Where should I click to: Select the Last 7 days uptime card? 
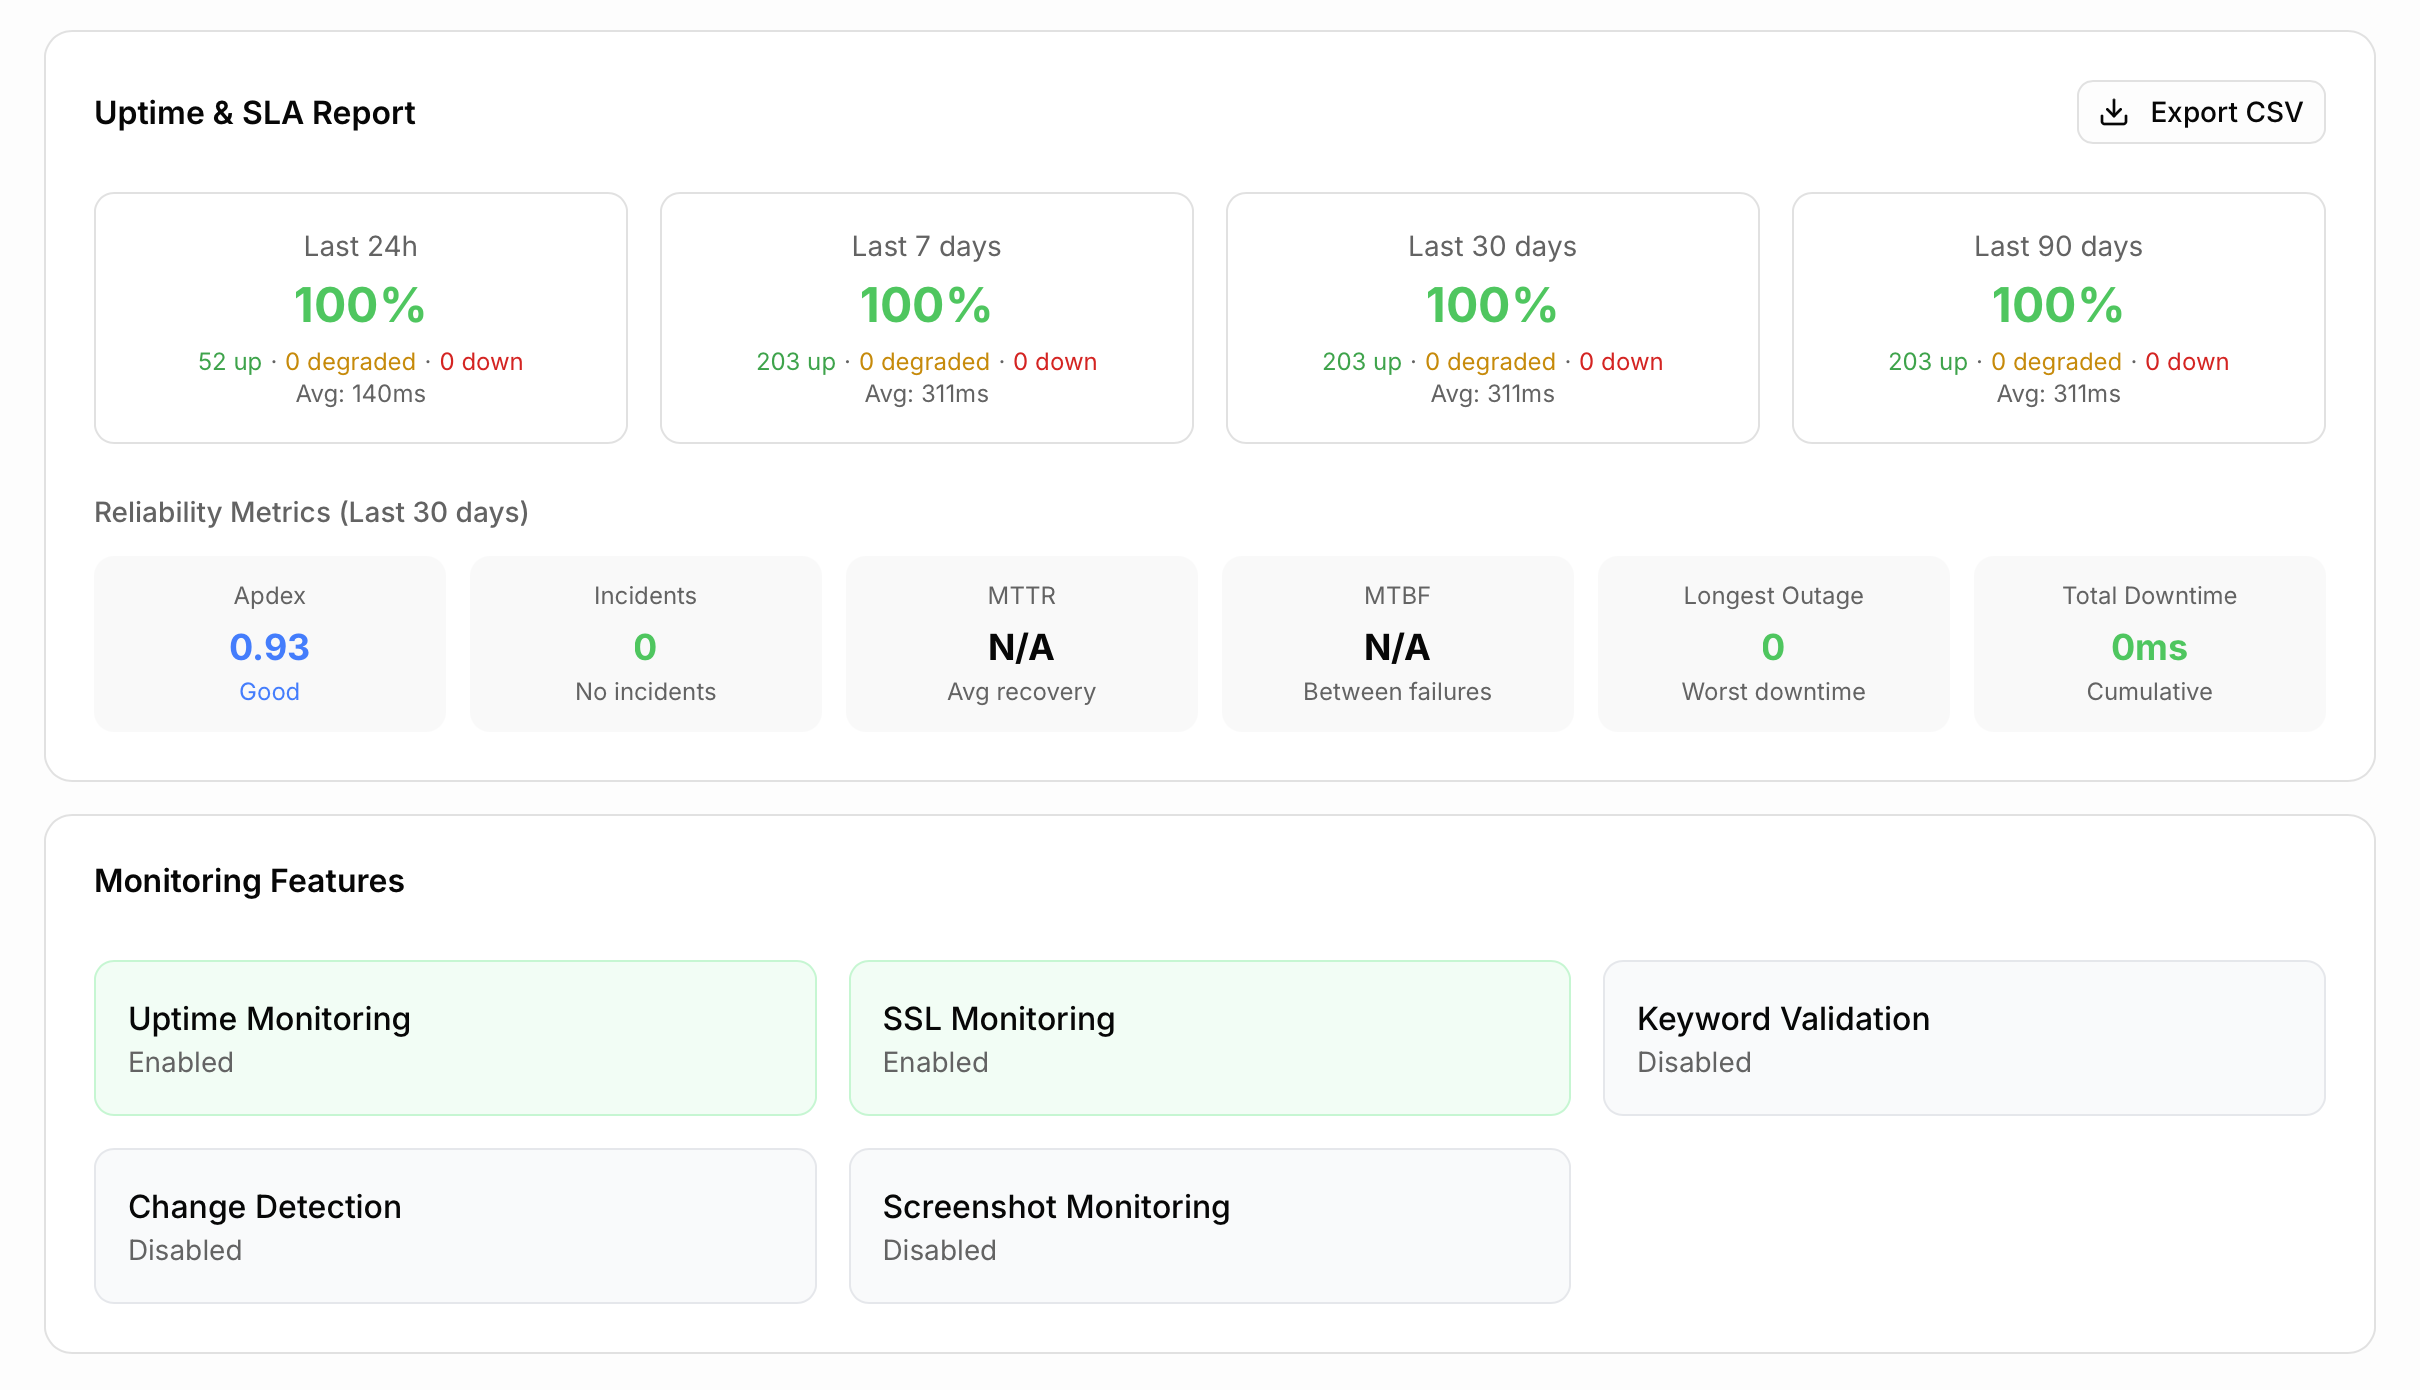(x=926, y=318)
